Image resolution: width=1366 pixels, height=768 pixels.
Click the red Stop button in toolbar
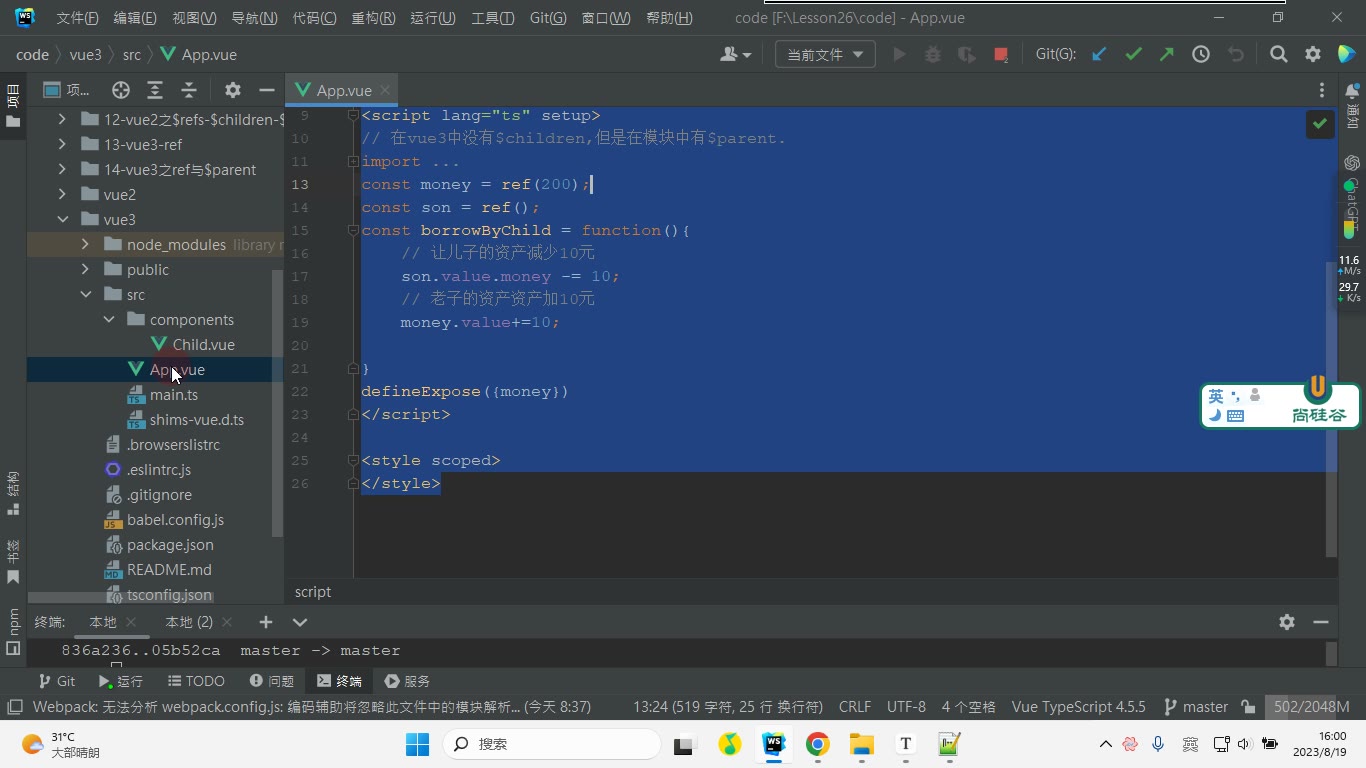[x=1000, y=55]
